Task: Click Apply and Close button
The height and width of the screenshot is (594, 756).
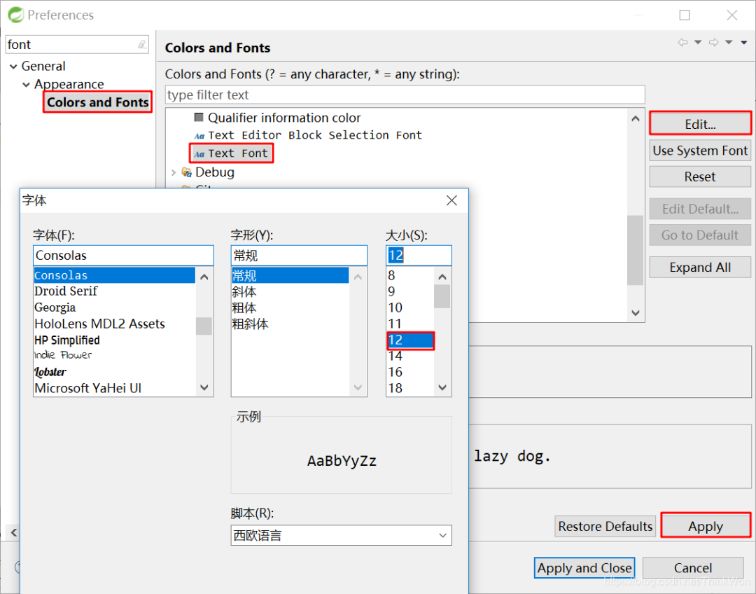Action: [584, 568]
